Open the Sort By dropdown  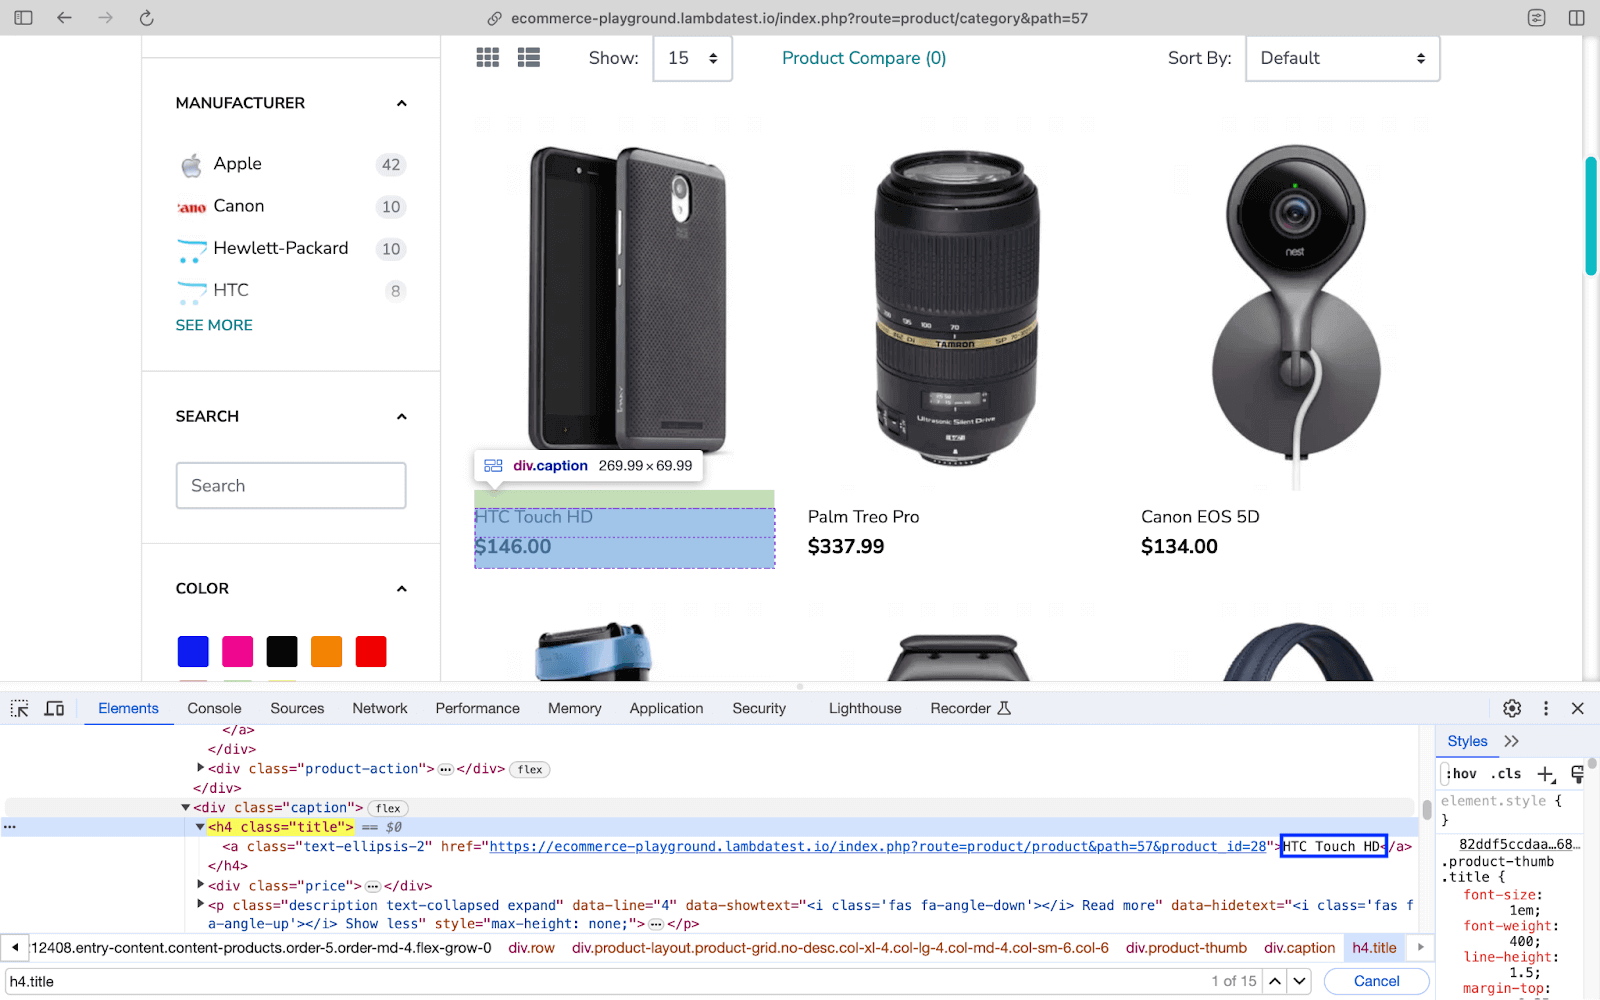pyautogui.click(x=1342, y=58)
